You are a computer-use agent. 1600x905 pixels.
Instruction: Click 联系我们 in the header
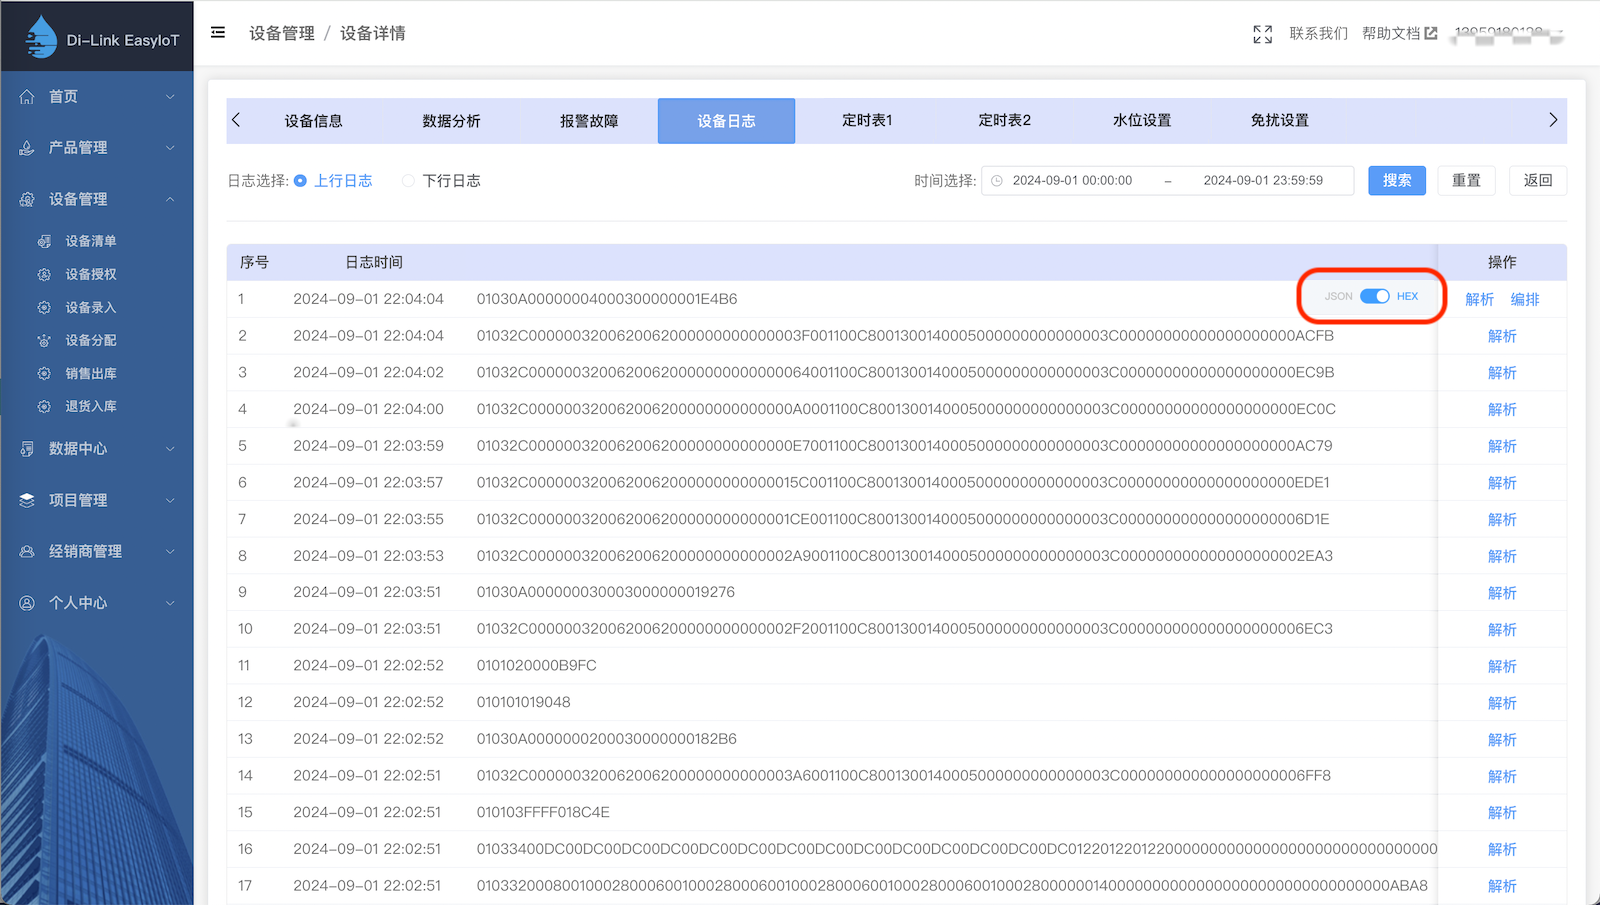tap(1319, 33)
